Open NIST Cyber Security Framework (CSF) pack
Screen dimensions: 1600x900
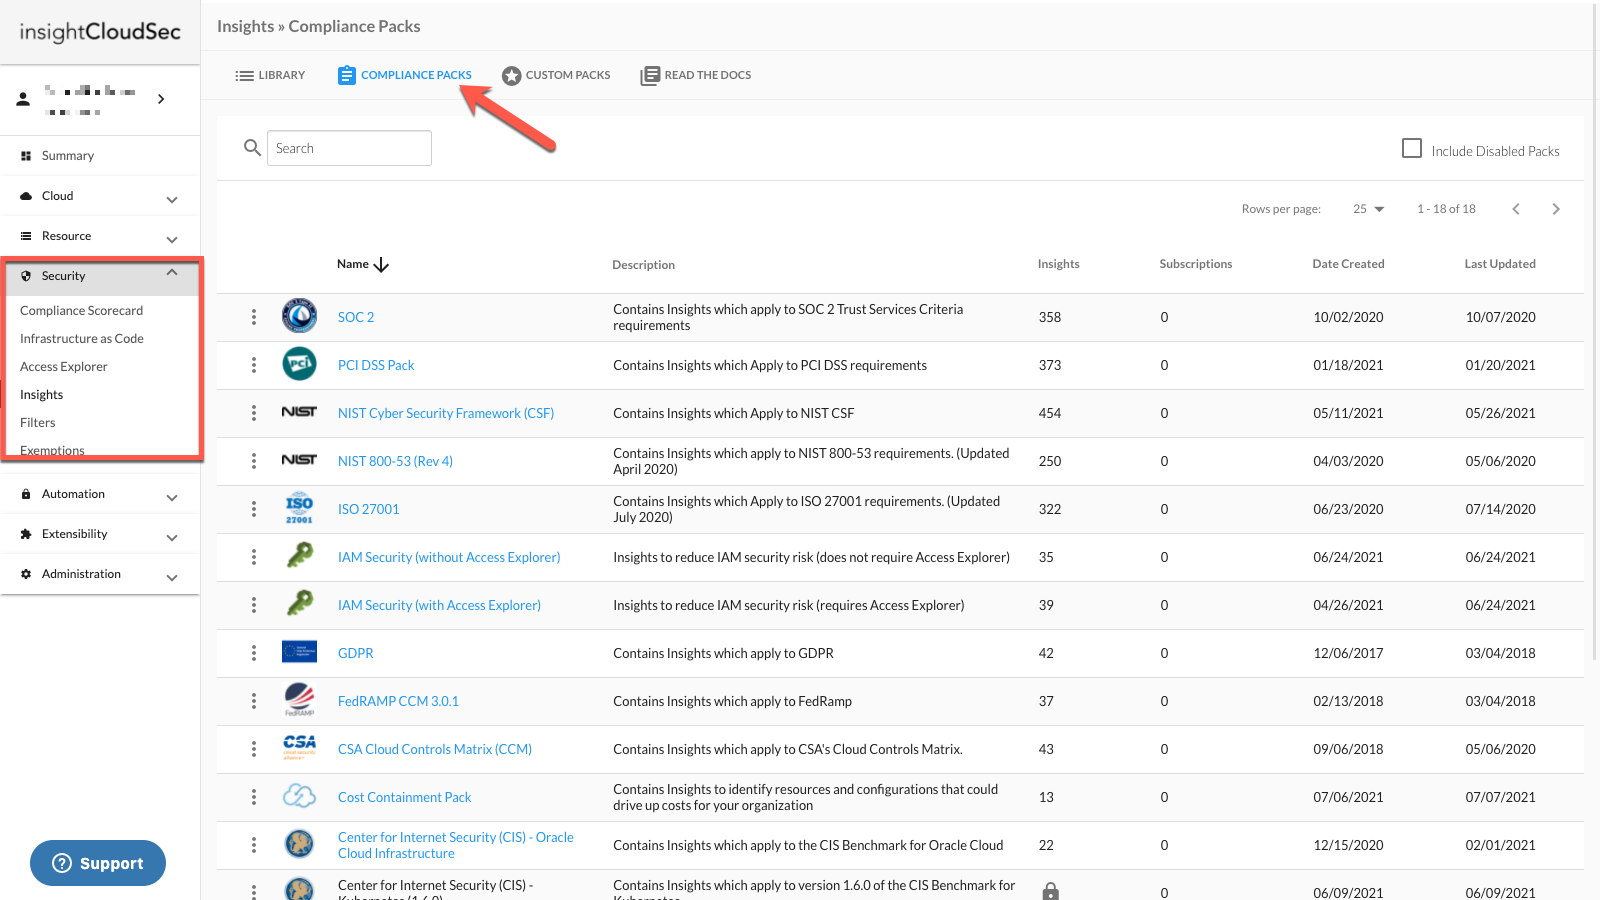[446, 413]
